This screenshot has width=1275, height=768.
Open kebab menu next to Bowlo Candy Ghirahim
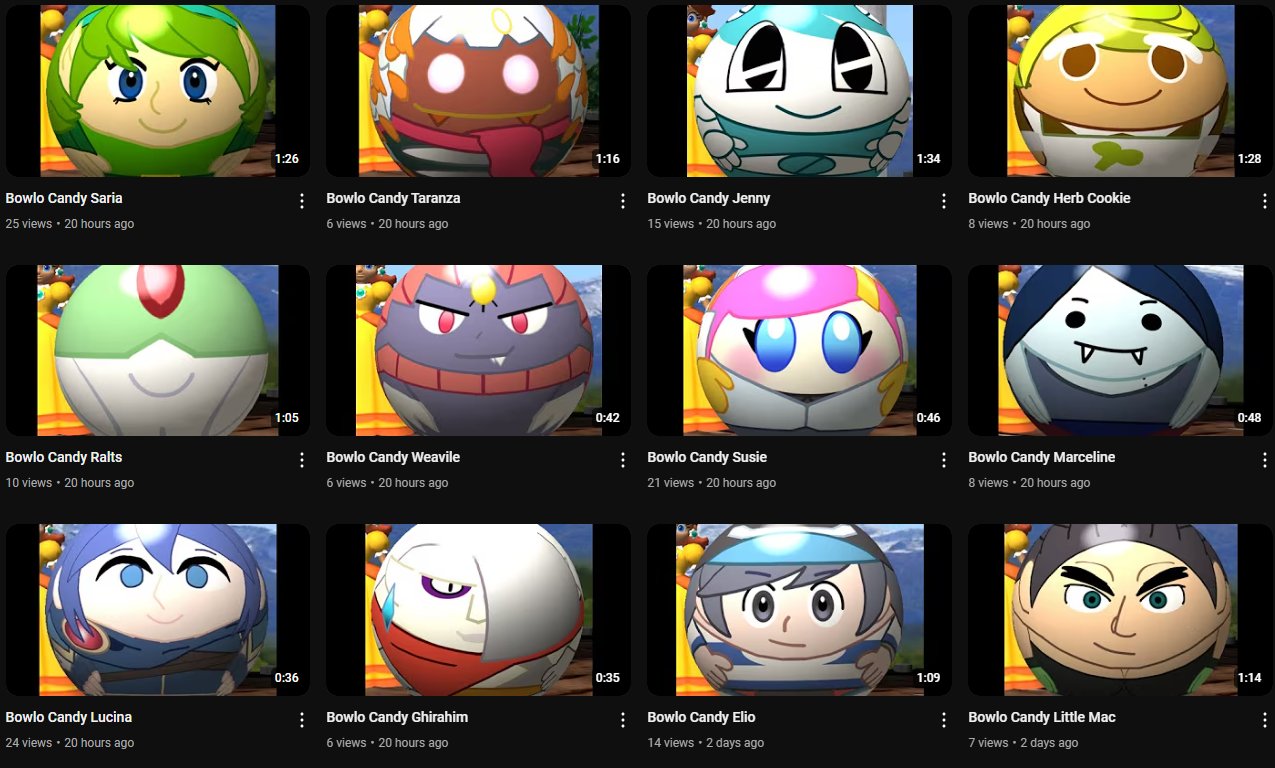coord(622,720)
